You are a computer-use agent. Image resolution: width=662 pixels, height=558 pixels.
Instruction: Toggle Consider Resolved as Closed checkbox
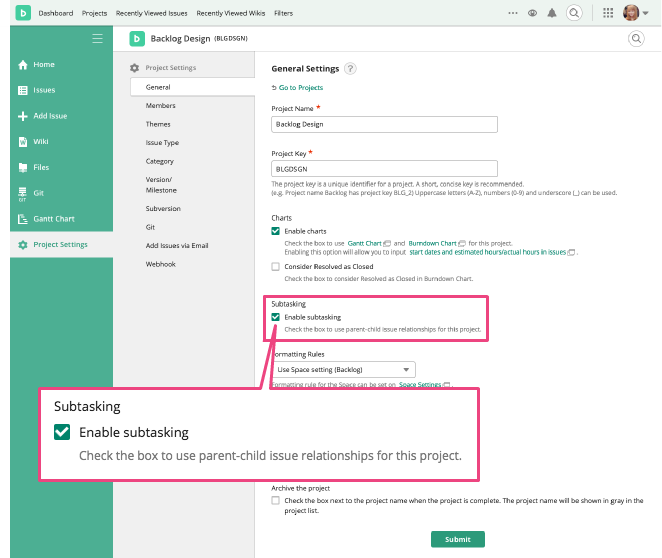point(276,266)
